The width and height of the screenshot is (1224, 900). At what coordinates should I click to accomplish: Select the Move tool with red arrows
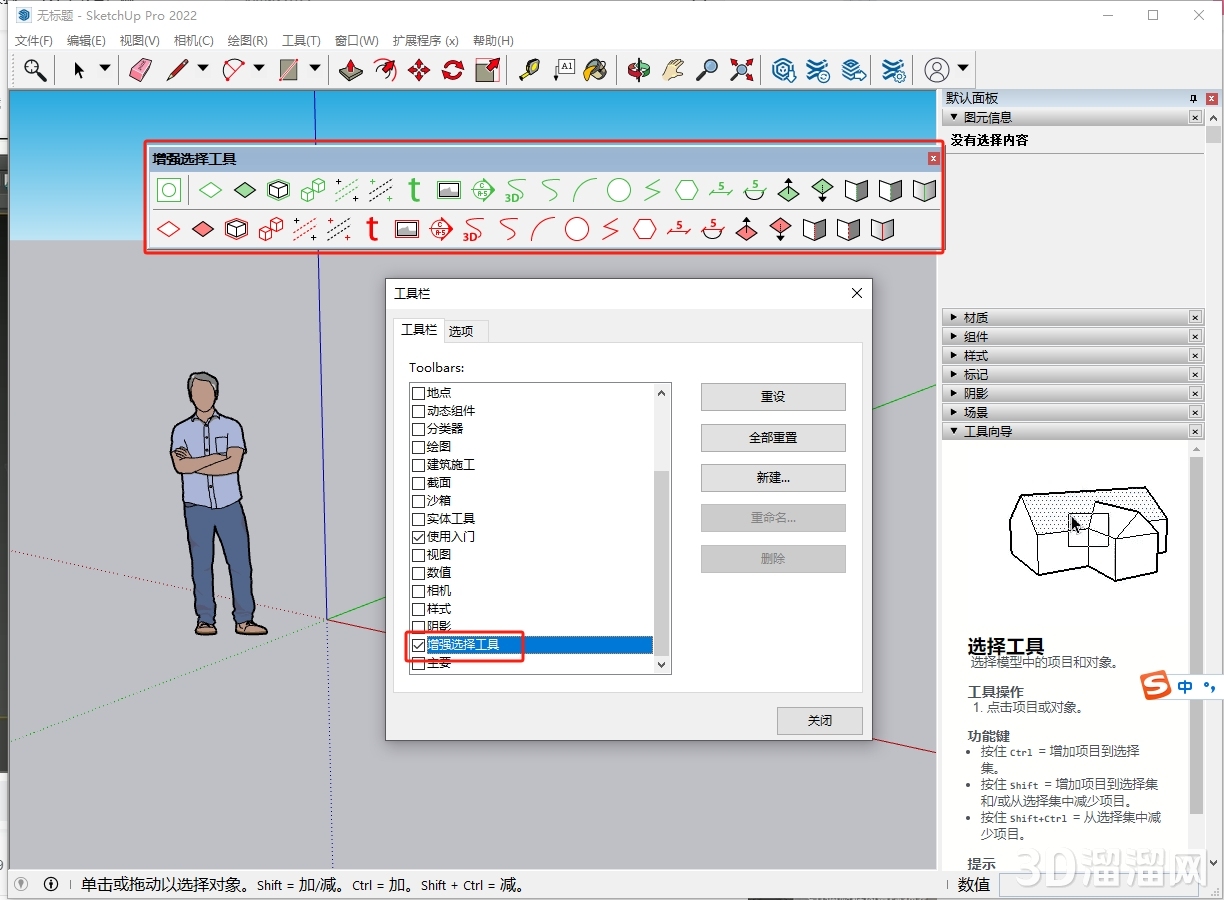418,70
